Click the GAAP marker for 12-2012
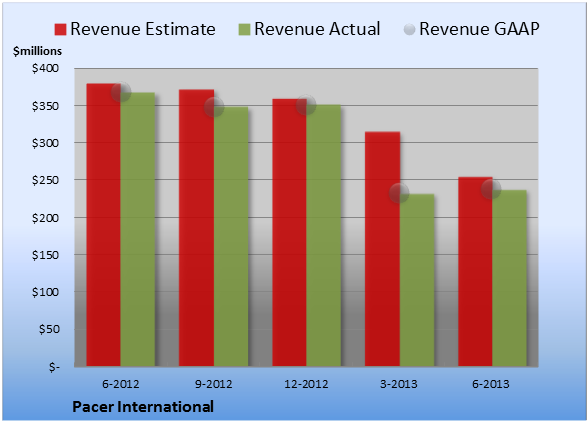 pos(306,105)
